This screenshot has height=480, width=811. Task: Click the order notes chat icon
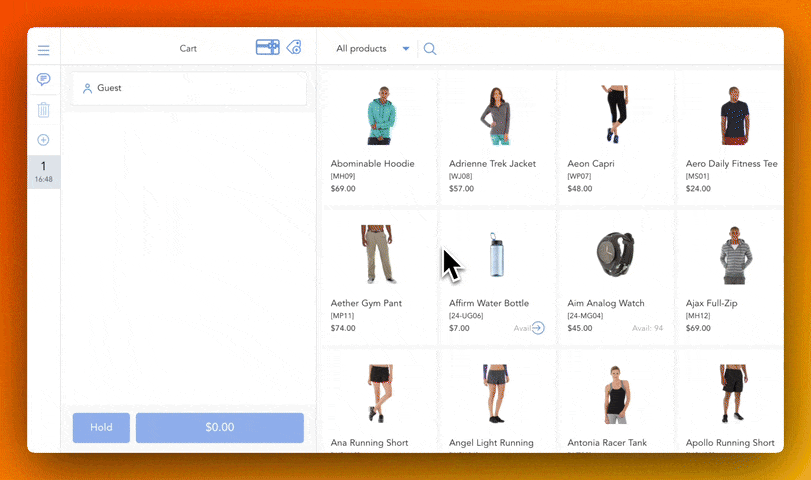43,80
